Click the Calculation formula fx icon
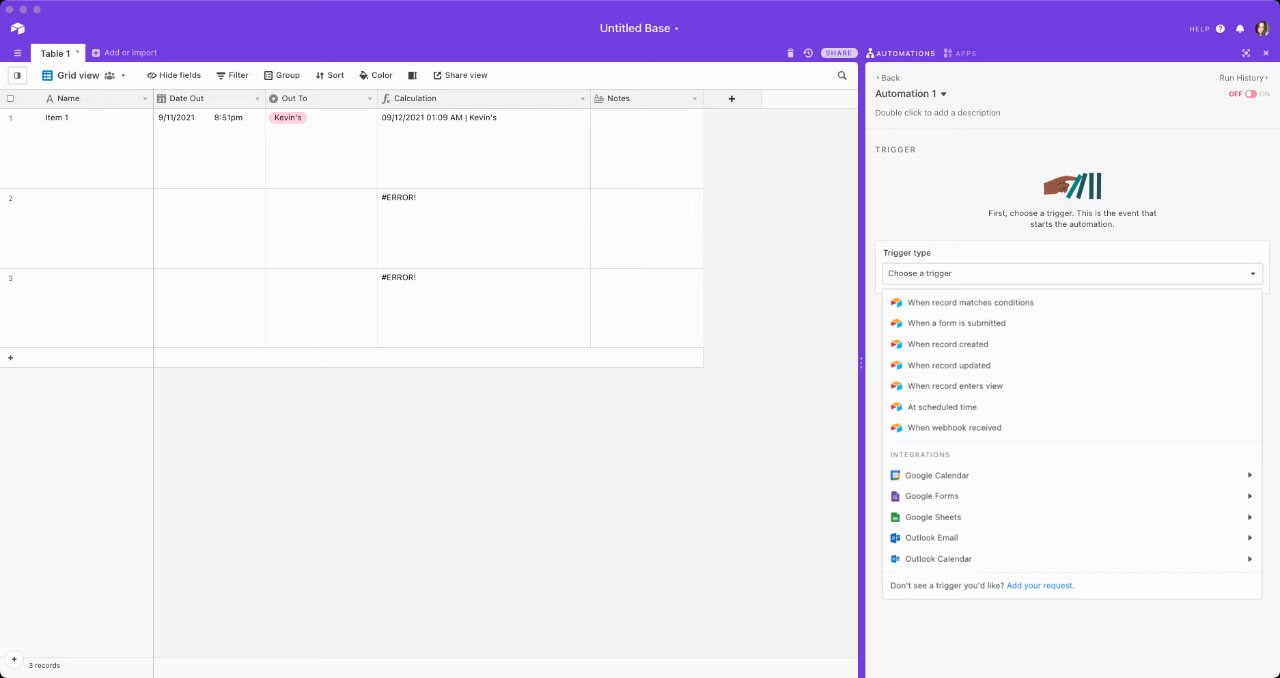Viewport: 1280px width, 678px height. point(386,98)
